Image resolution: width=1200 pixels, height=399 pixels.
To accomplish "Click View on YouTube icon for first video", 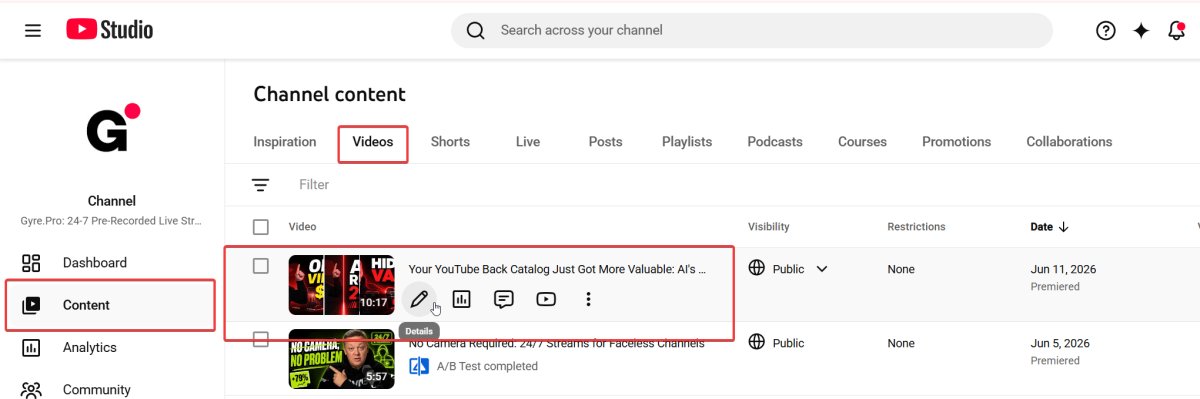I will pyautogui.click(x=546, y=299).
